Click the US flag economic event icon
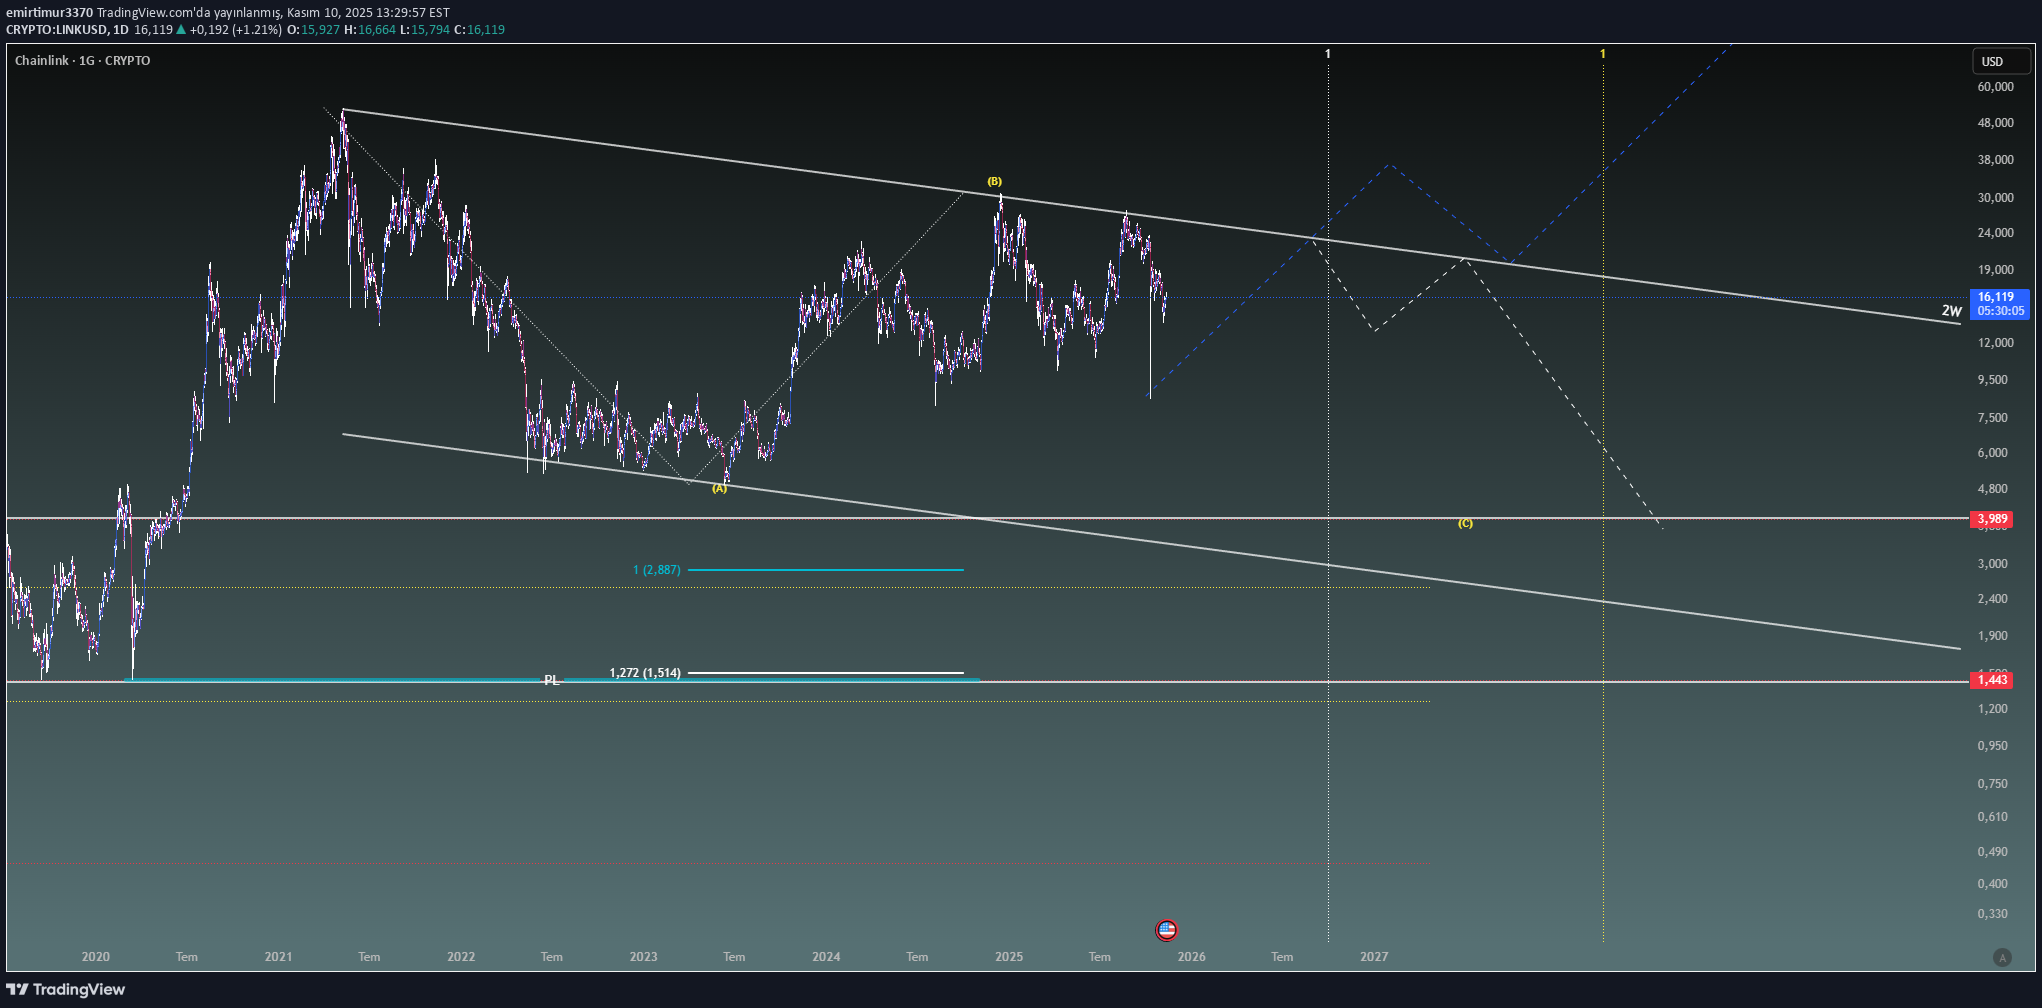 [x=1166, y=930]
